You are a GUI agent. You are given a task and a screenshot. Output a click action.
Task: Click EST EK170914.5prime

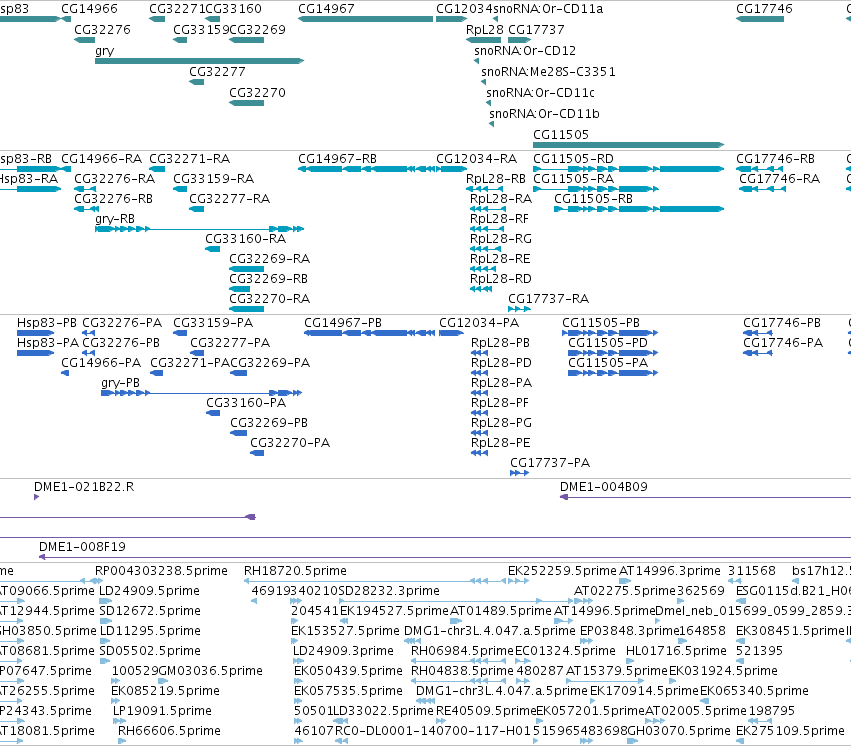pos(644,691)
